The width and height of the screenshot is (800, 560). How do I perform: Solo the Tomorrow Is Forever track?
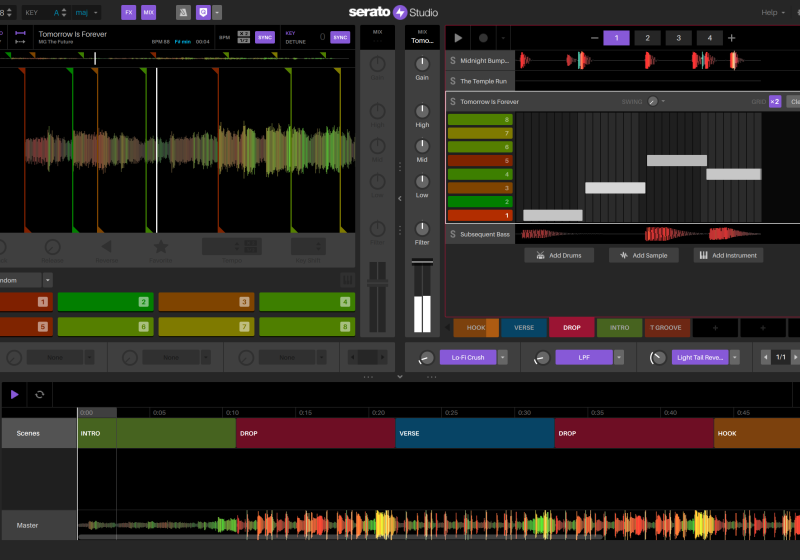(453, 101)
